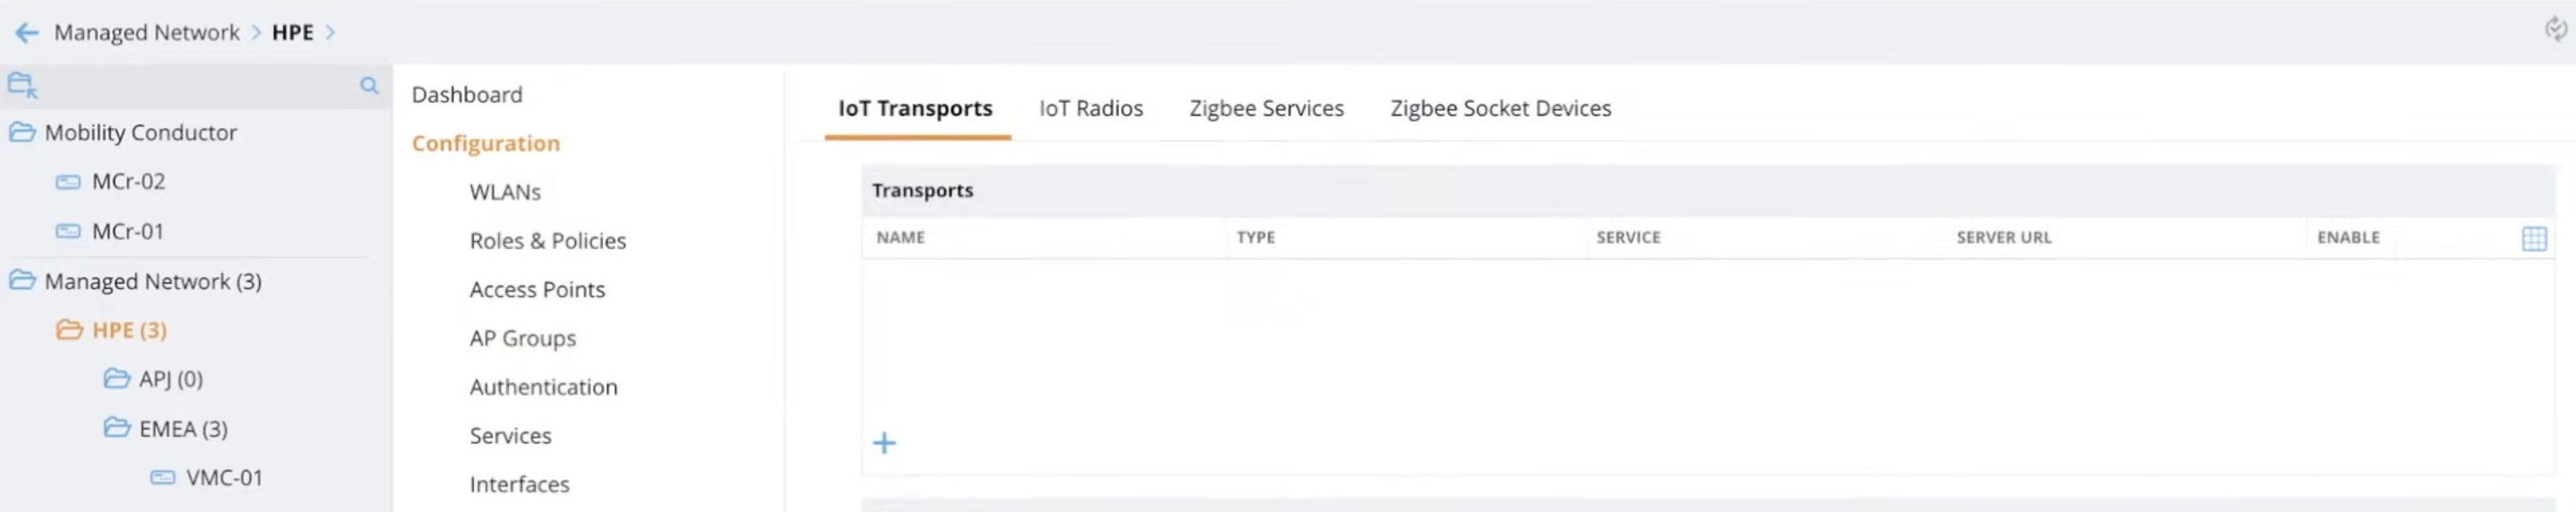Viewport: 2576px width, 512px height.
Task: Open the Zigbee Socket Devices tab
Action: tap(1500, 108)
